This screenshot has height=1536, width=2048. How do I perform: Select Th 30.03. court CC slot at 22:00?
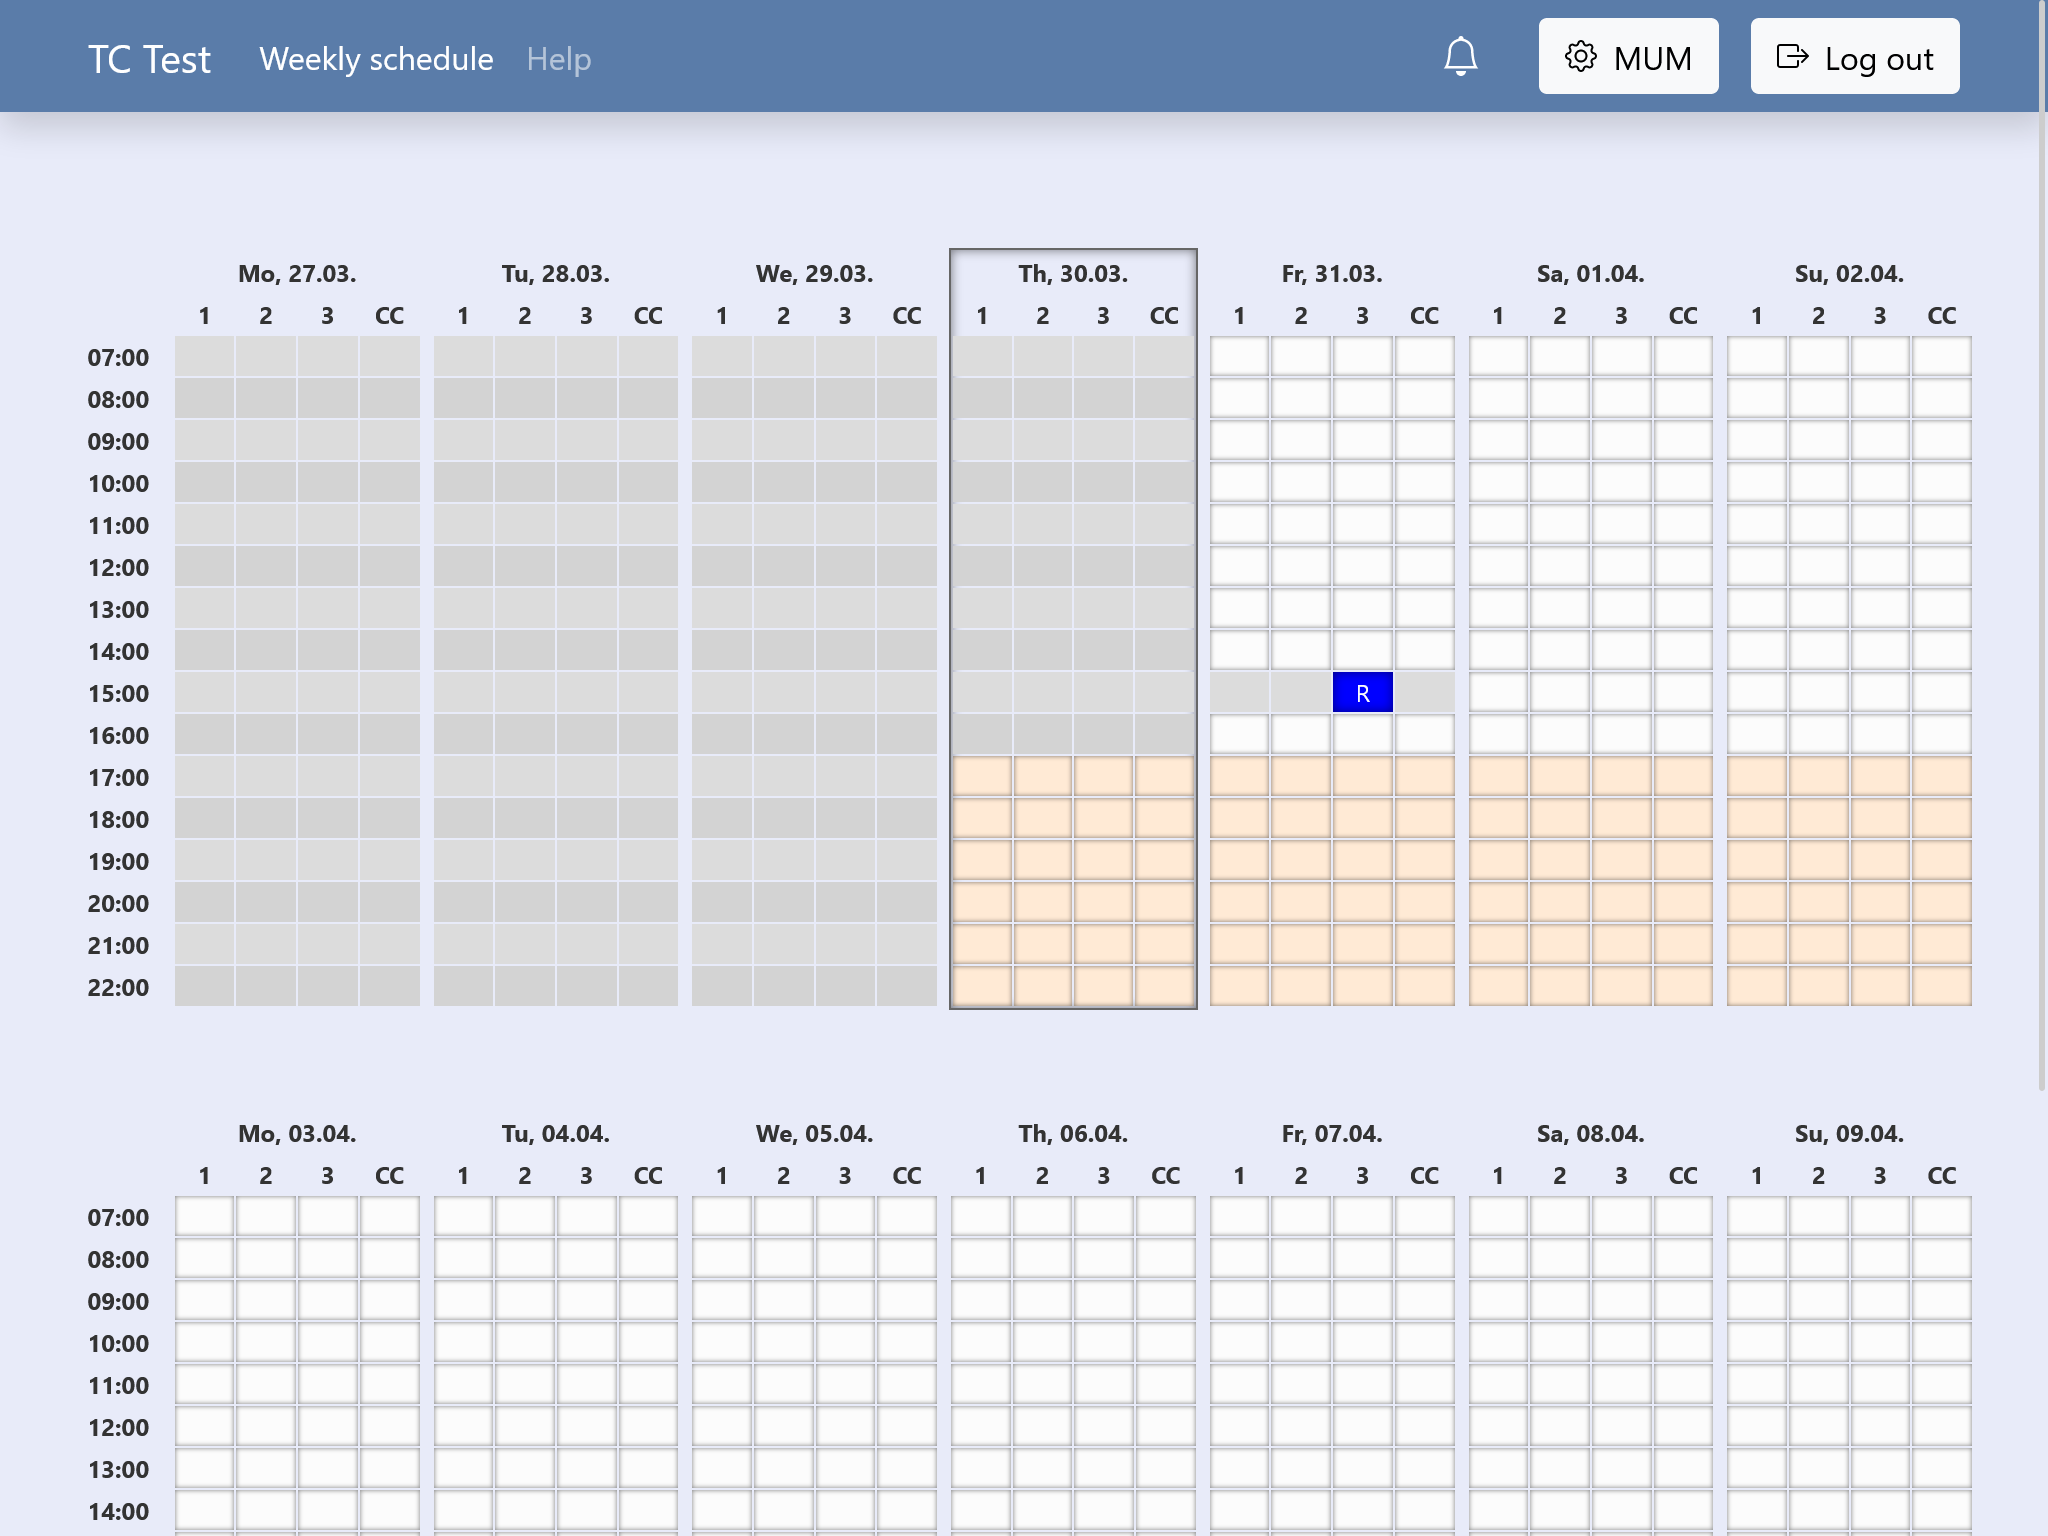(x=1165, y=987)
